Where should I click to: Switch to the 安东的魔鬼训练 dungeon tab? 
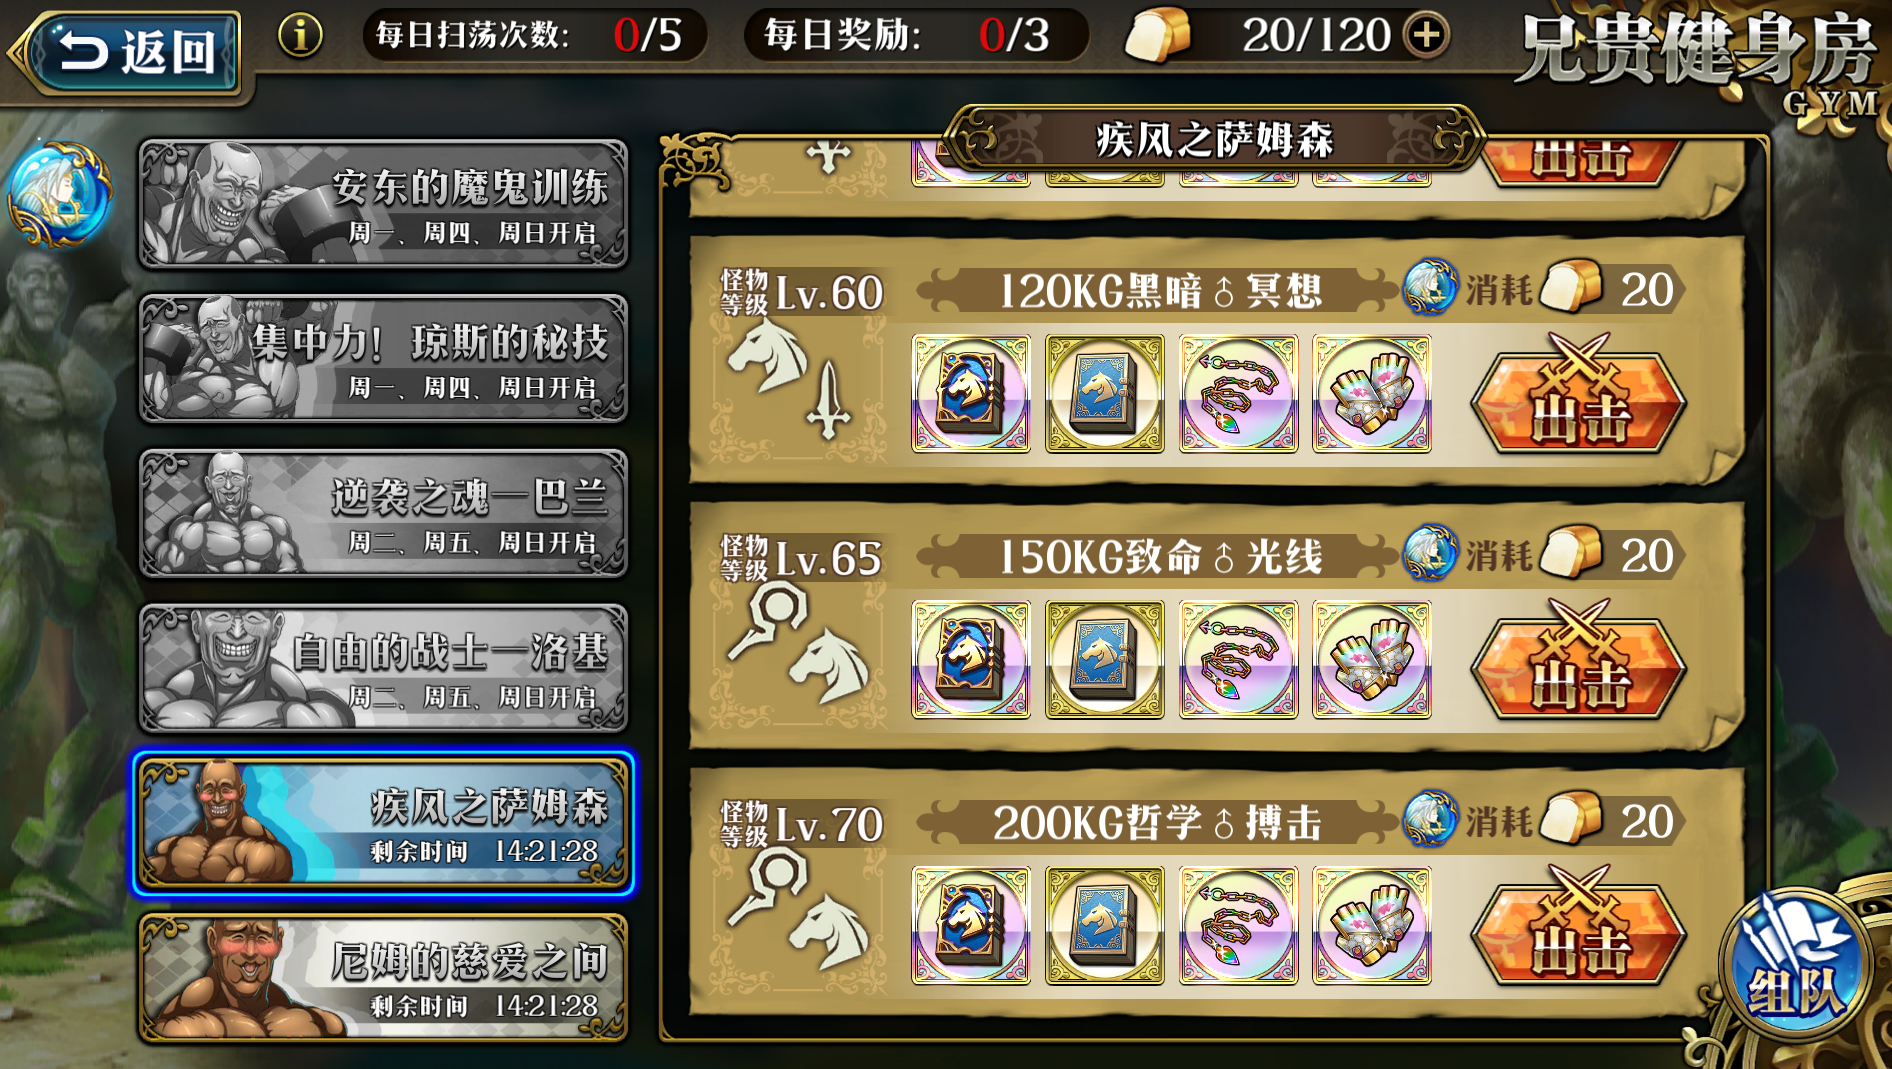(x=383, y=204)
